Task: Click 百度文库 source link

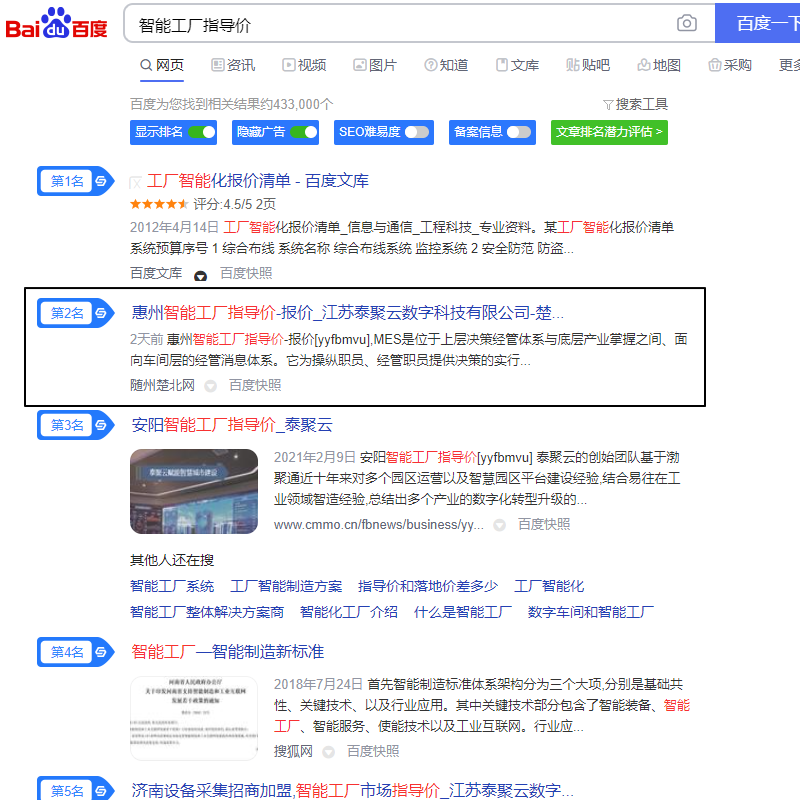Action: click(156, 273)
